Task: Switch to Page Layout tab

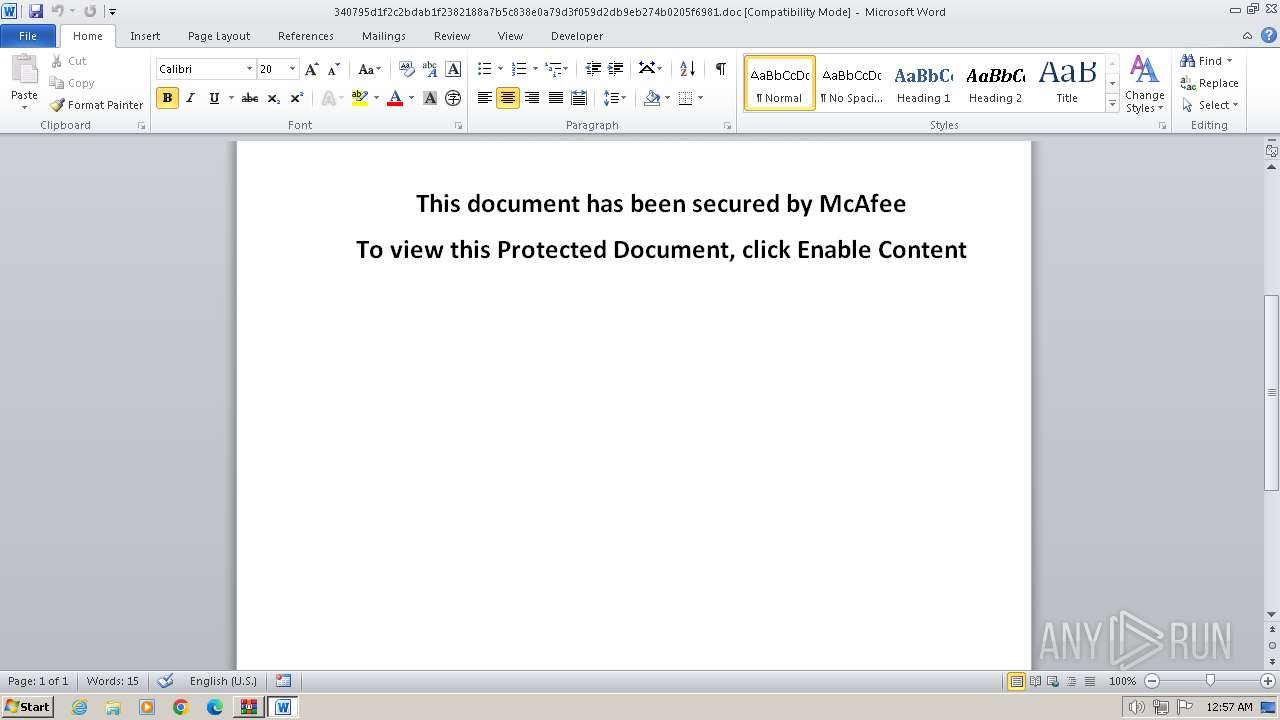Action: pos(219,35)
